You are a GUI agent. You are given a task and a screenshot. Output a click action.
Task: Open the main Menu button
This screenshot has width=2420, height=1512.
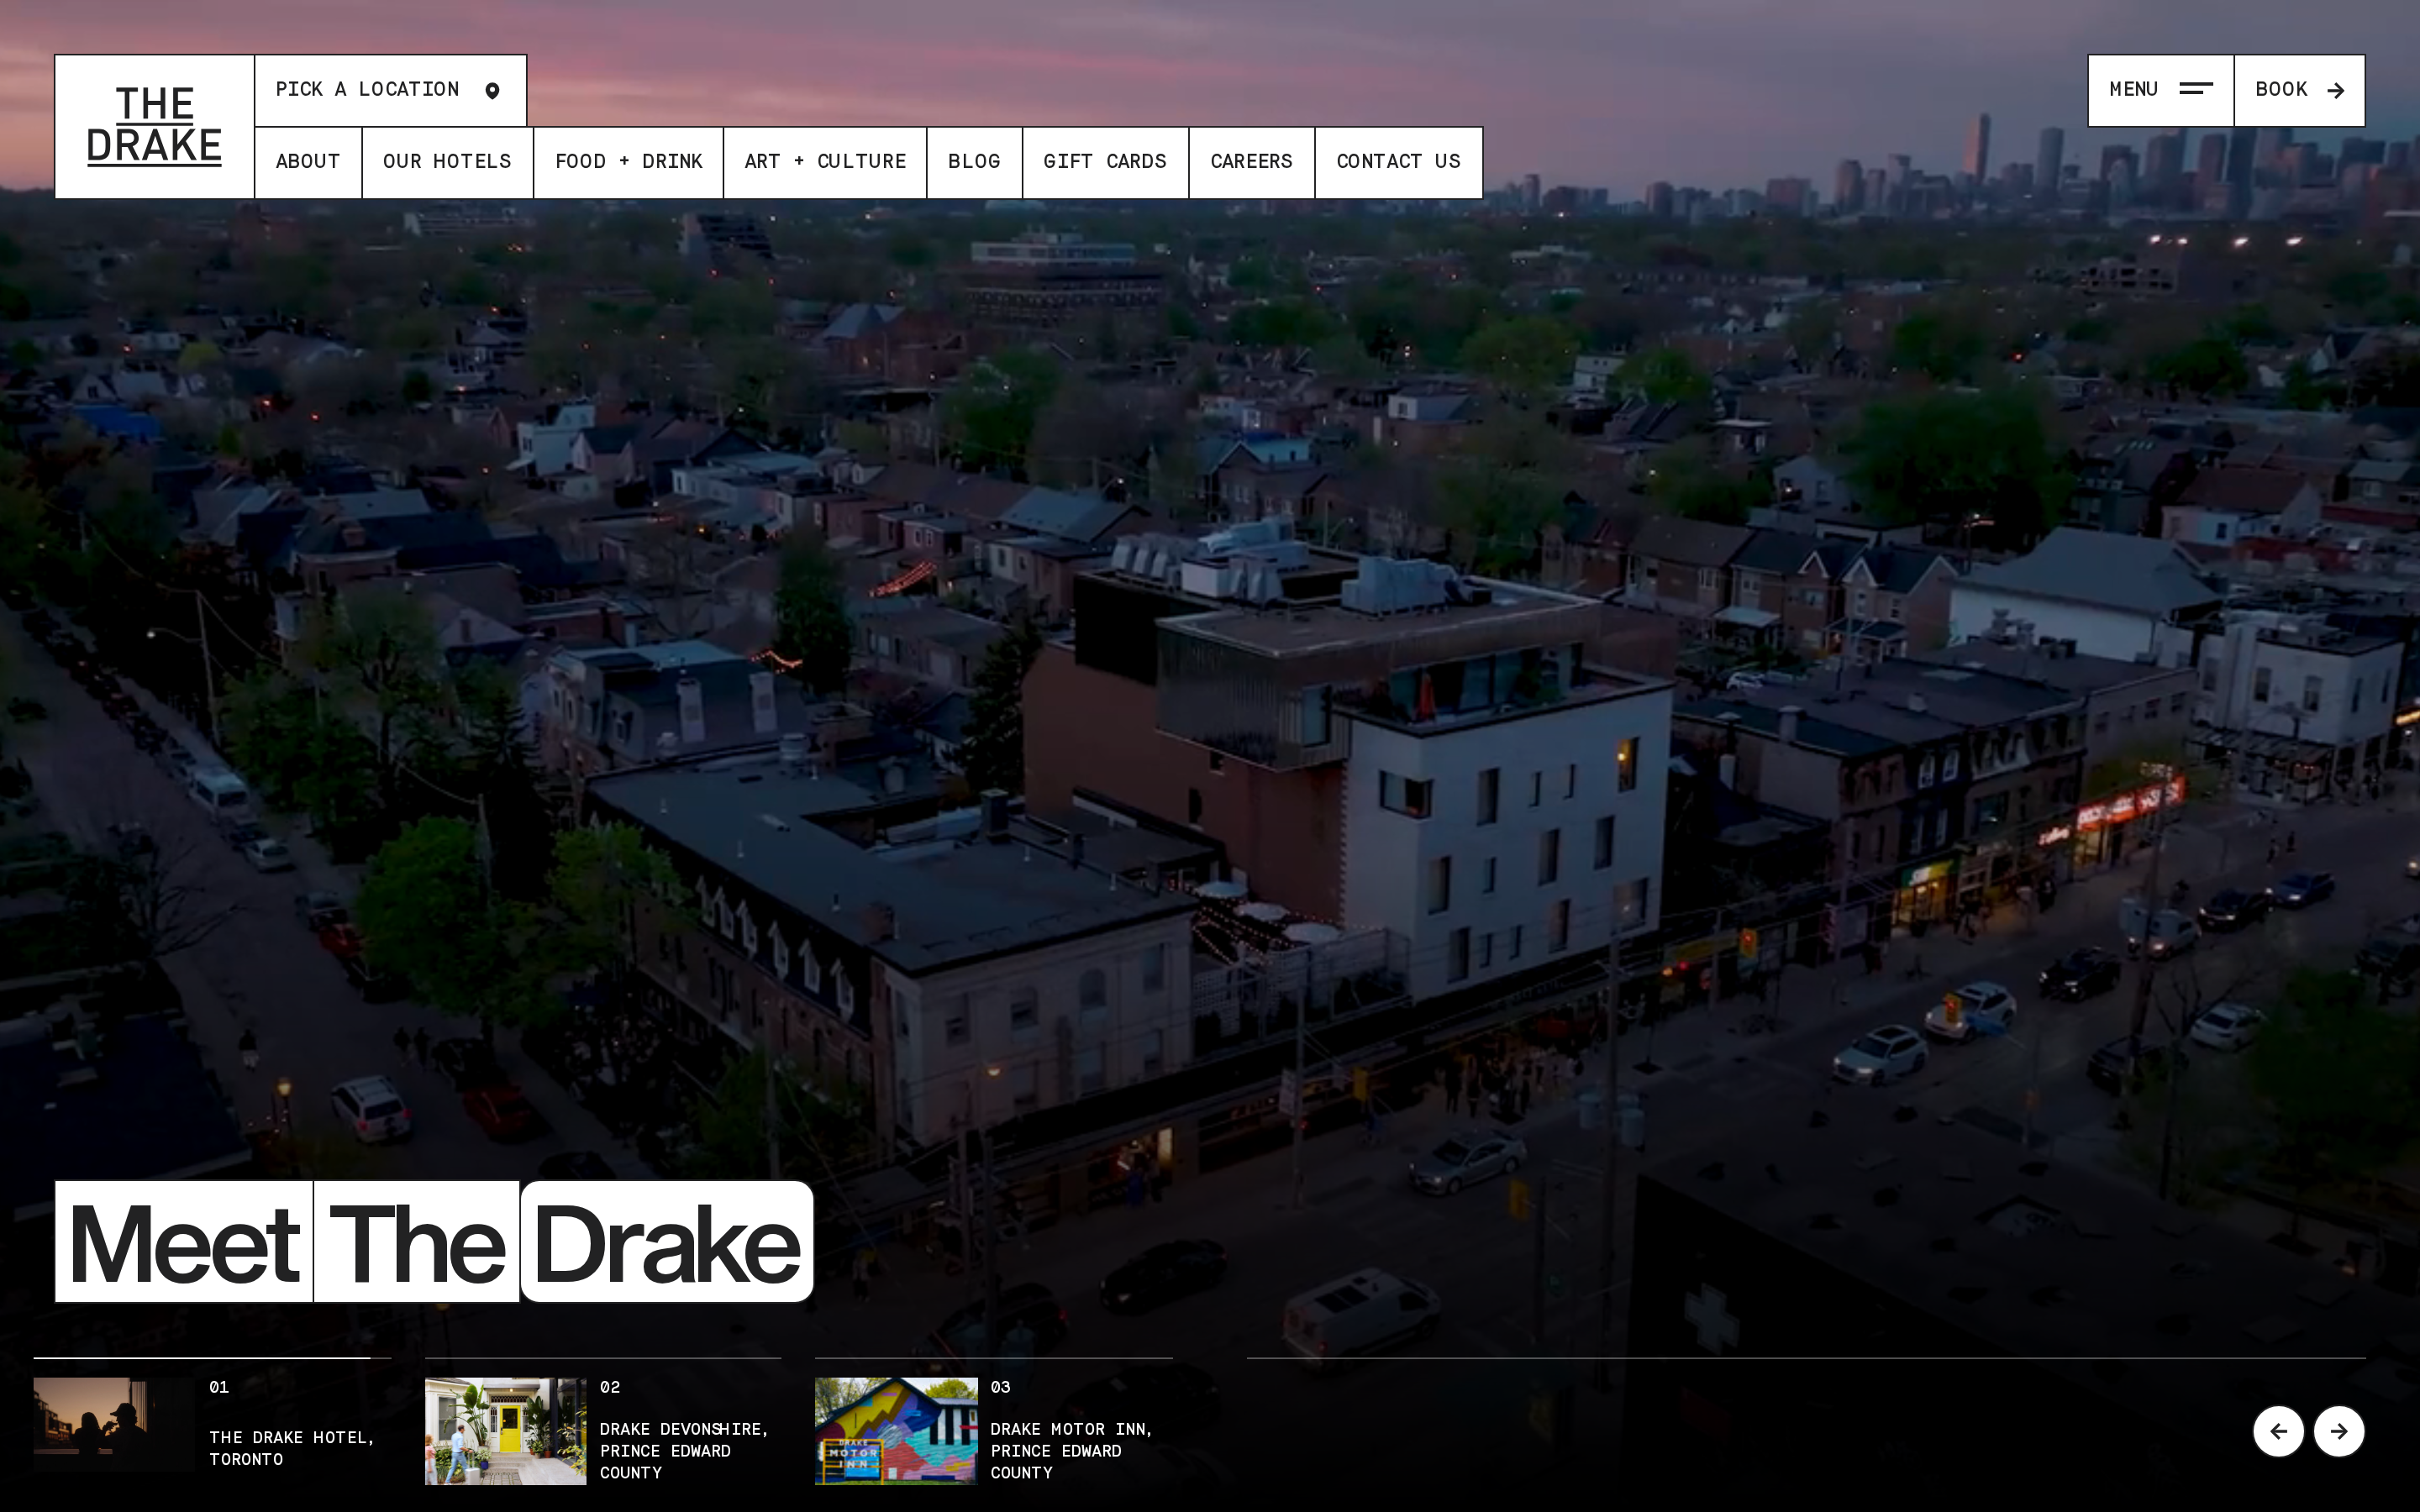coord(2161,91)
